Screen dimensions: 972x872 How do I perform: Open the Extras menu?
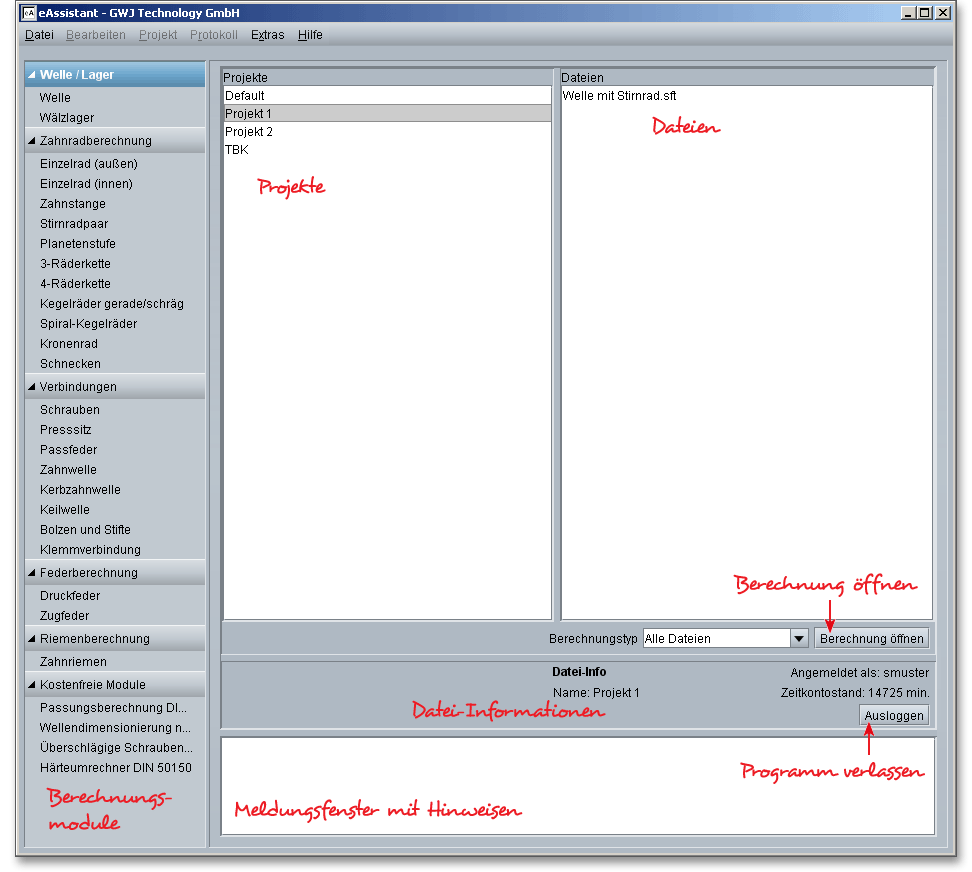tap(267, 35)
